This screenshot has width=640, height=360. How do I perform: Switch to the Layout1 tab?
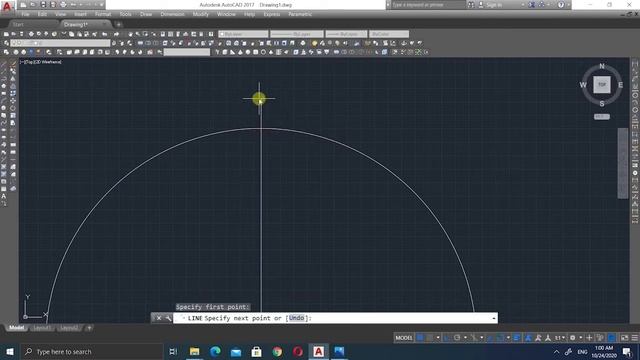click(x=42, y=328)
